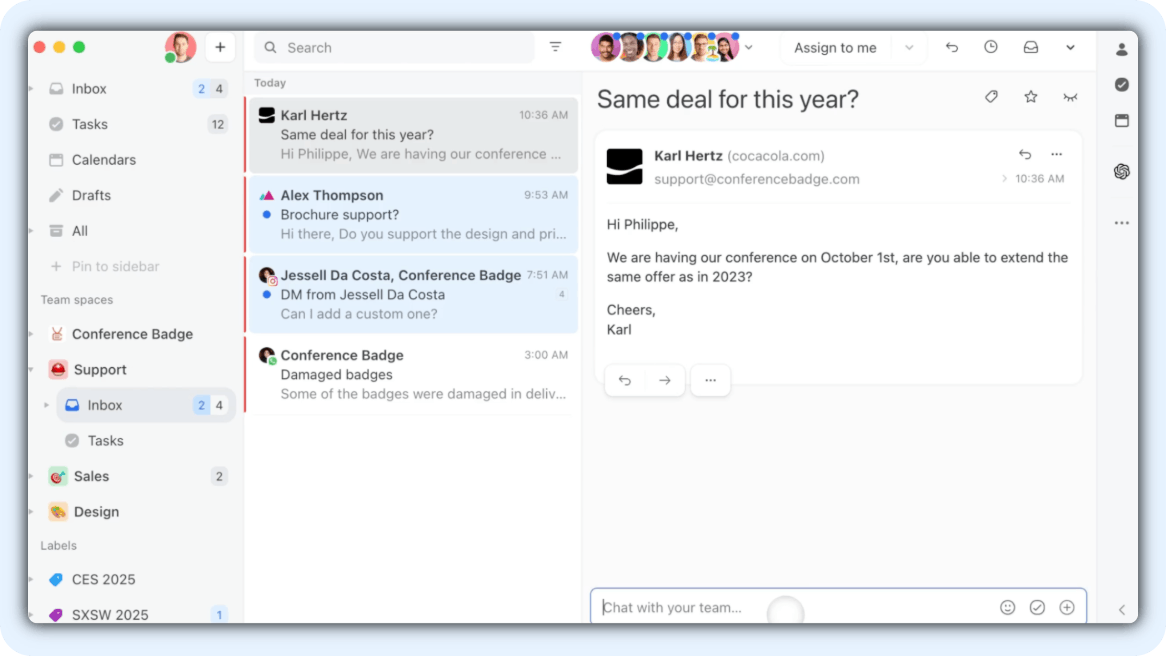
Task: Click the plus compose button
Action: point(220,47)
